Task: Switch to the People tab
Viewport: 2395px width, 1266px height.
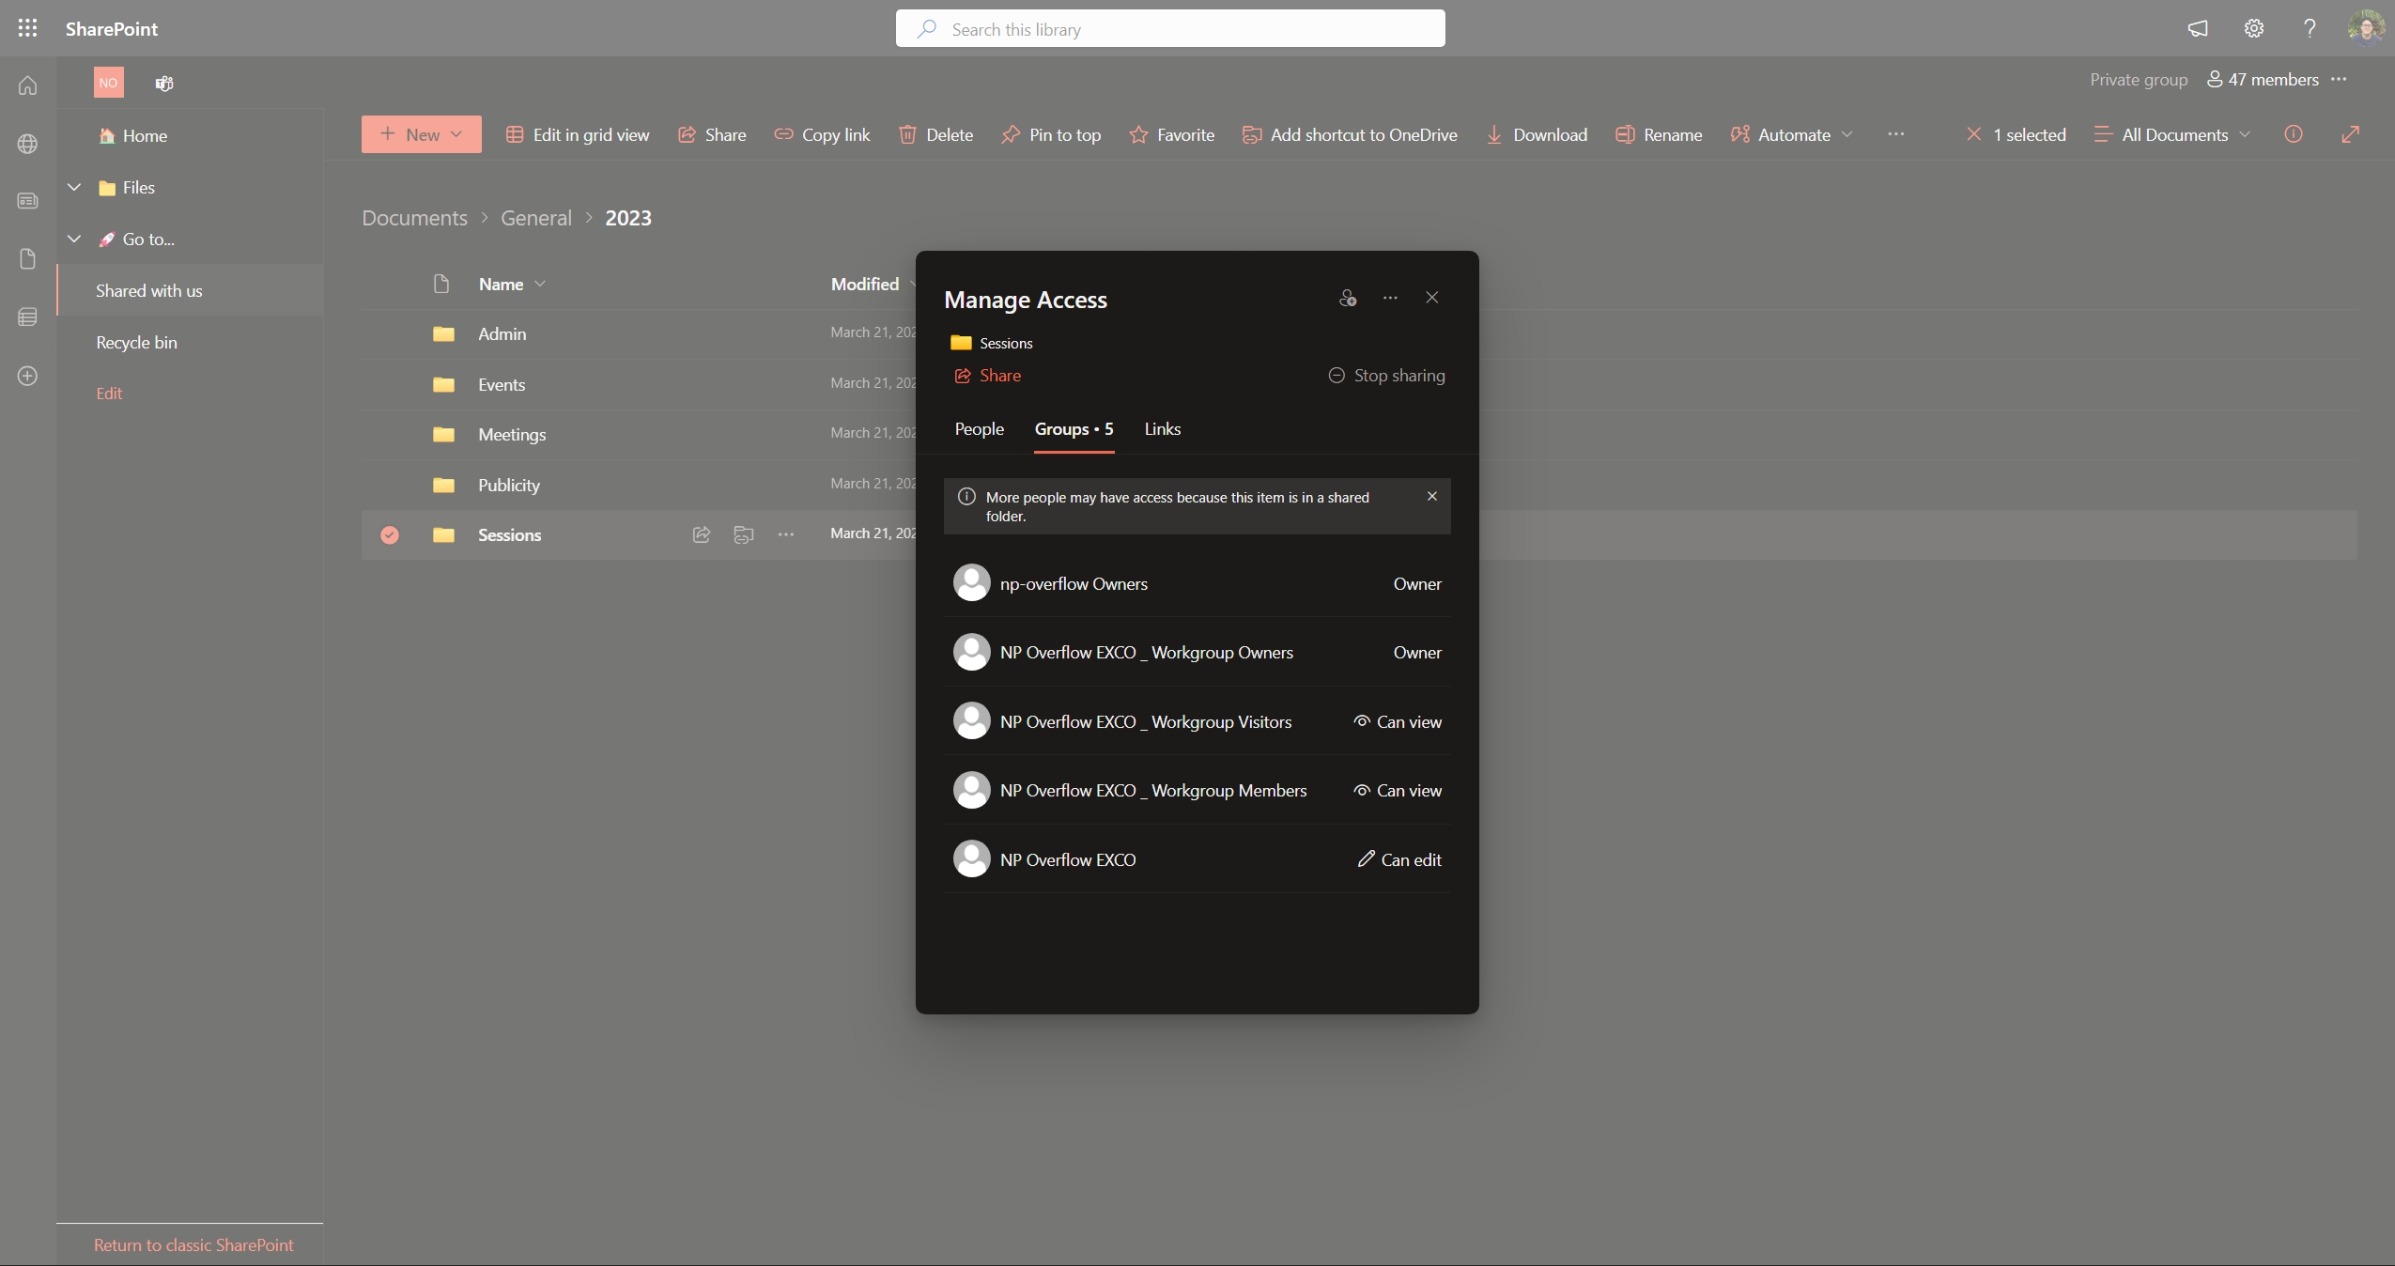Action: [x=978, y=429]
